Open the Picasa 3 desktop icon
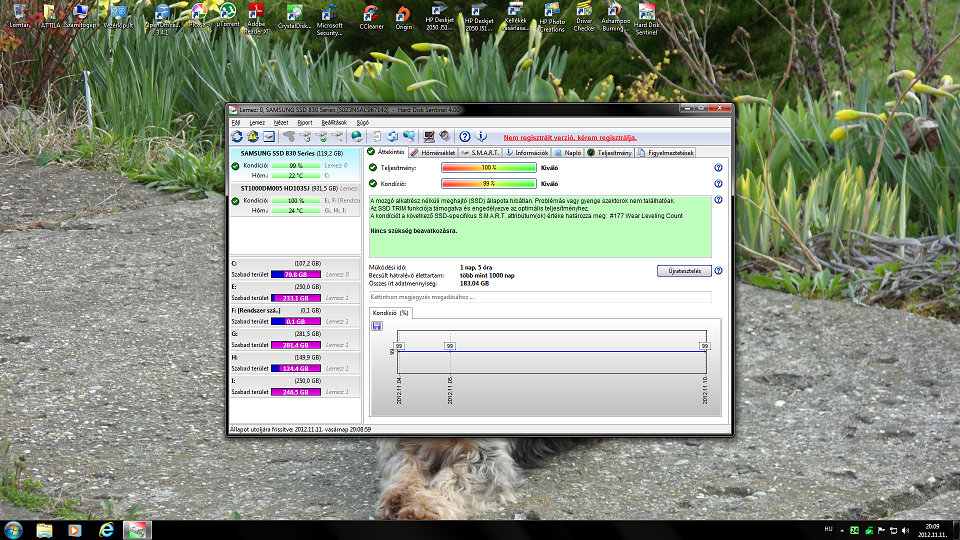The image size is (960, 540). (199, 17)
